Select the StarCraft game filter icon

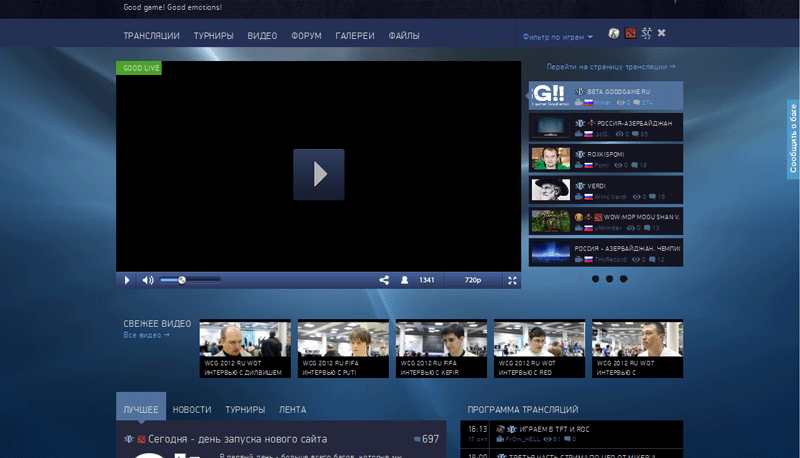[x=646, y=34]
